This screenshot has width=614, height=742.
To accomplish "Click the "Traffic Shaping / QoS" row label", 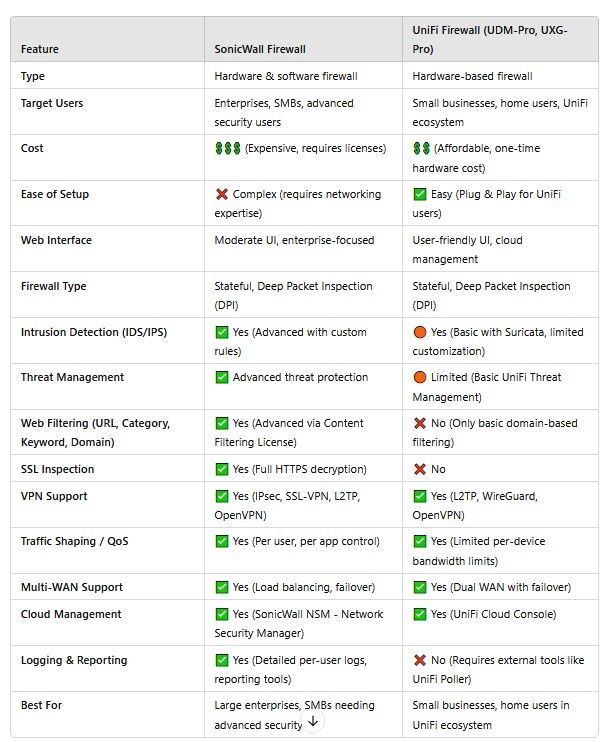I will (75, 541).
